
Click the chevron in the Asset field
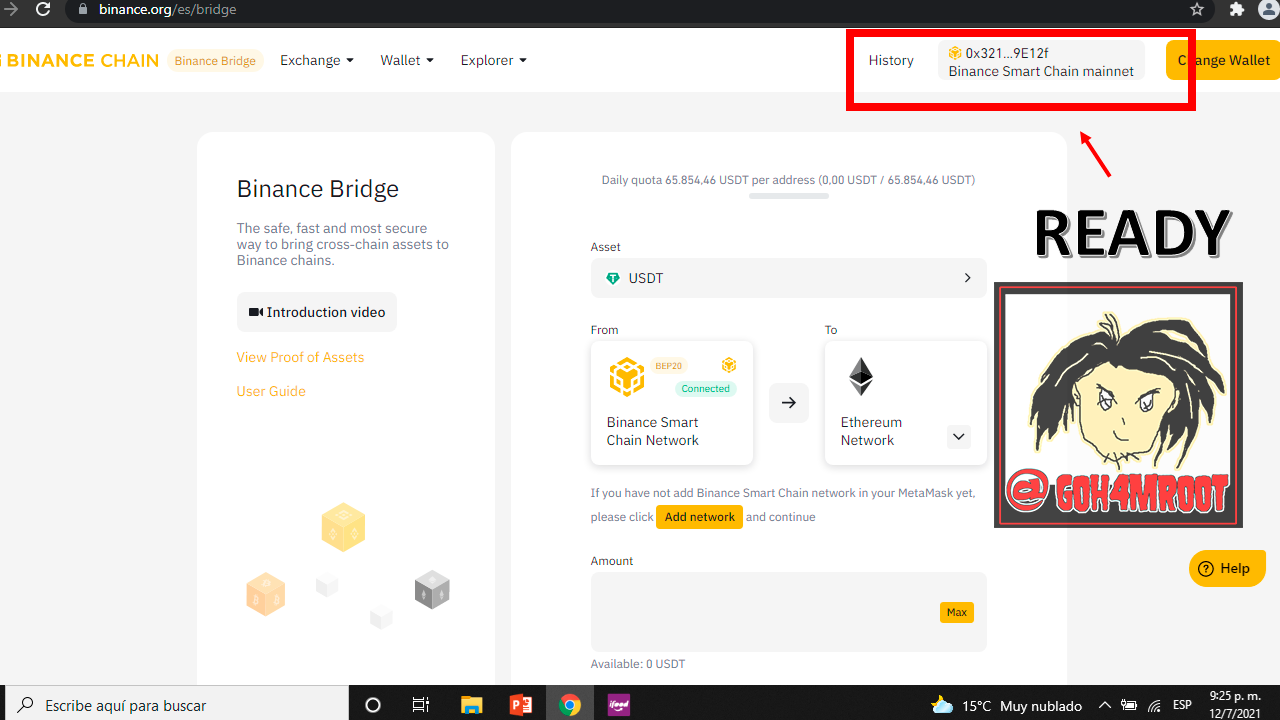967,278
